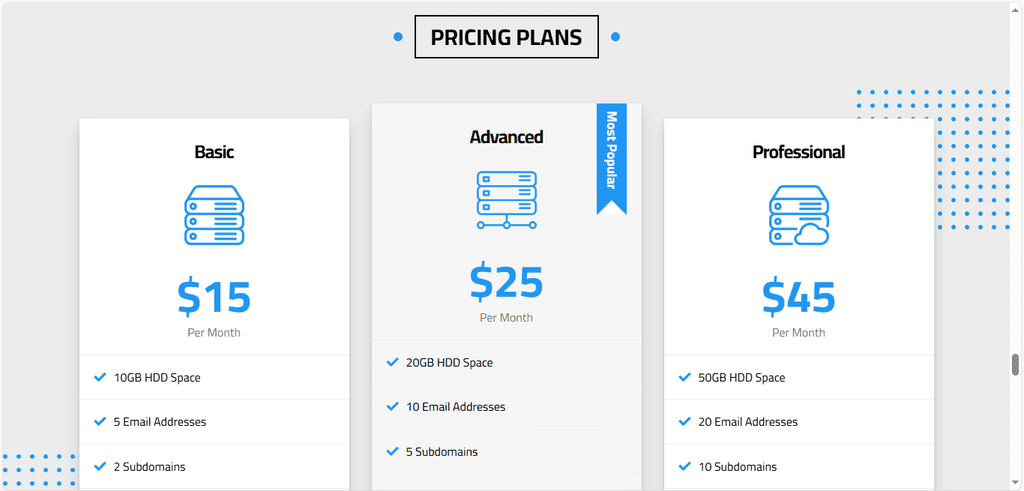Click checkmark beside 10 Subdomains
Screen dimensions: 1024x491
[x=685, y=466]
